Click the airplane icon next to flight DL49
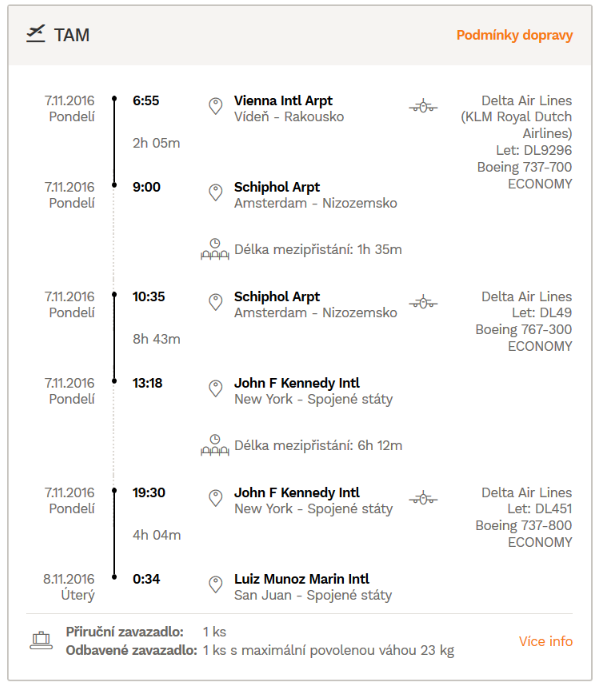Viewport: 597px width, 690px height. [x=423, y=302]
